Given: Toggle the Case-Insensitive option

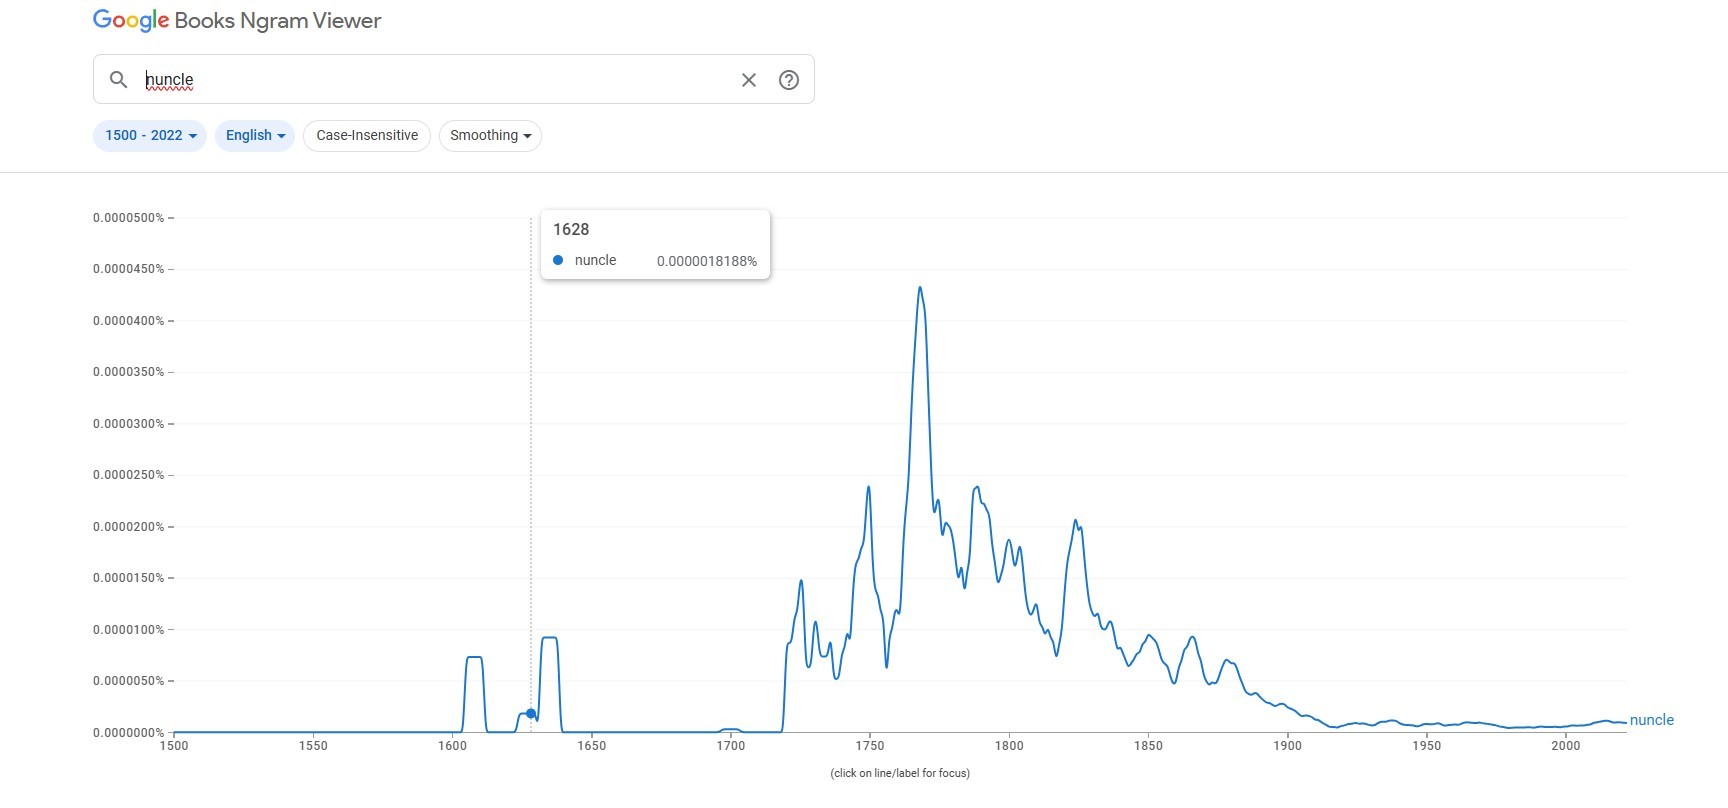Looking at the screenshot, I should pyautogui.click(x=367, y=136).
